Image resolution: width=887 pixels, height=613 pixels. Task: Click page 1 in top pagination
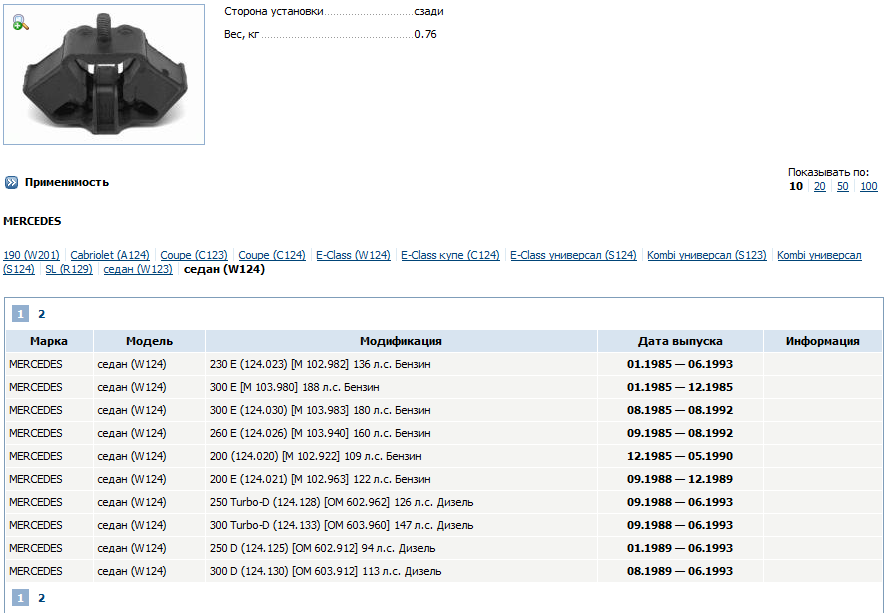point(20,314)
